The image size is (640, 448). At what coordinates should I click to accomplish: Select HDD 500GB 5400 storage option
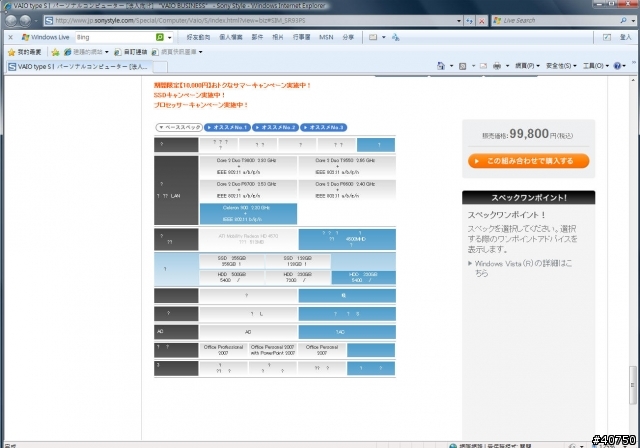[232, 277]
